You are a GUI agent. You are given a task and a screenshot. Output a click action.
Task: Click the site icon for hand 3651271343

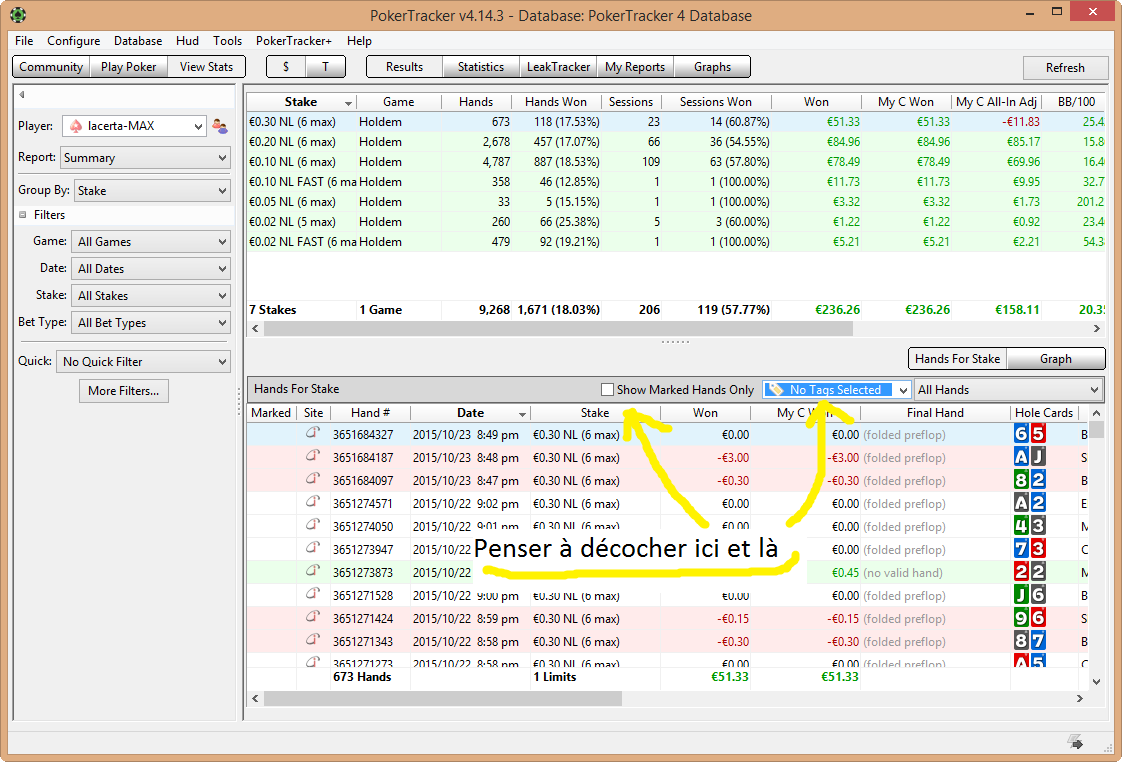click(x=313, y=640)
